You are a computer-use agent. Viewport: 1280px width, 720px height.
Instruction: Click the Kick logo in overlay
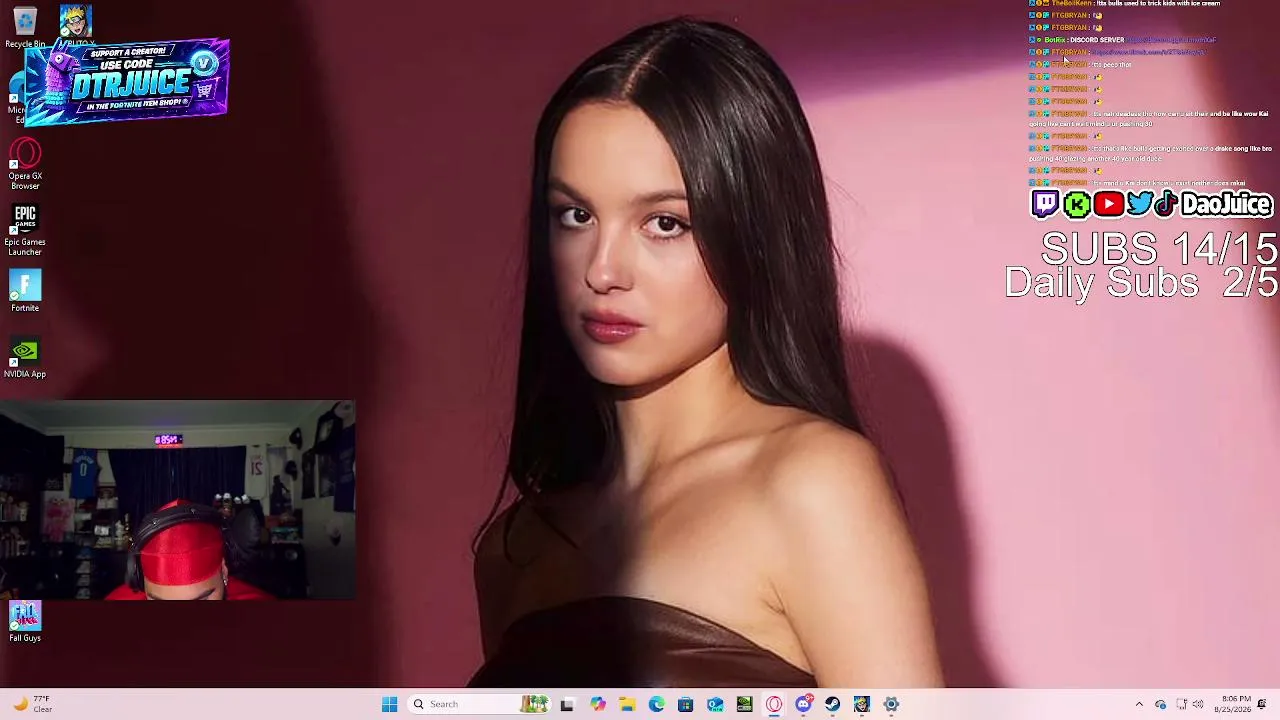tap(1077, 205)
